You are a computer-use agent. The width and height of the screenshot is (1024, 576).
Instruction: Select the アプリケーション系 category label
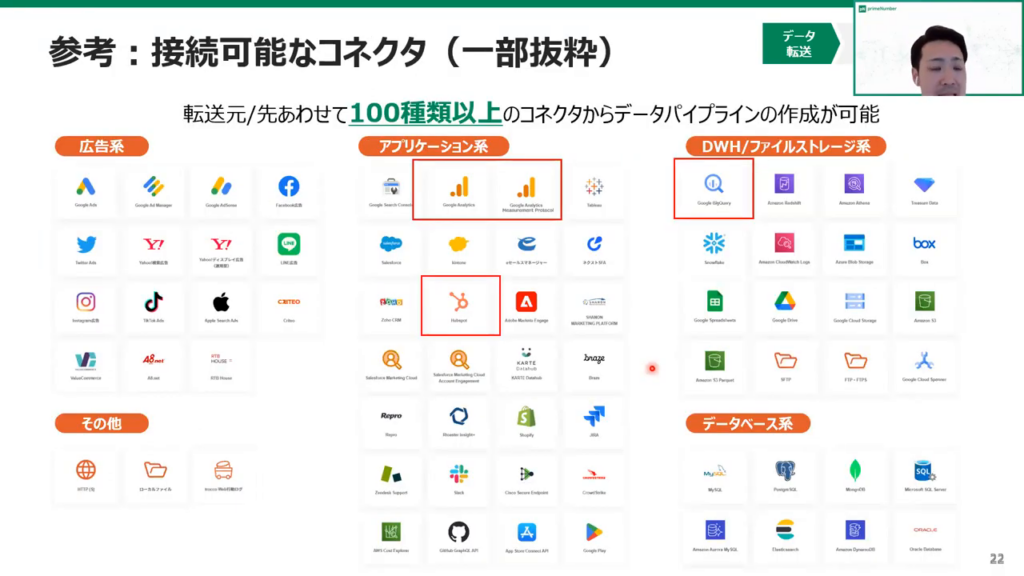point(433,146)
